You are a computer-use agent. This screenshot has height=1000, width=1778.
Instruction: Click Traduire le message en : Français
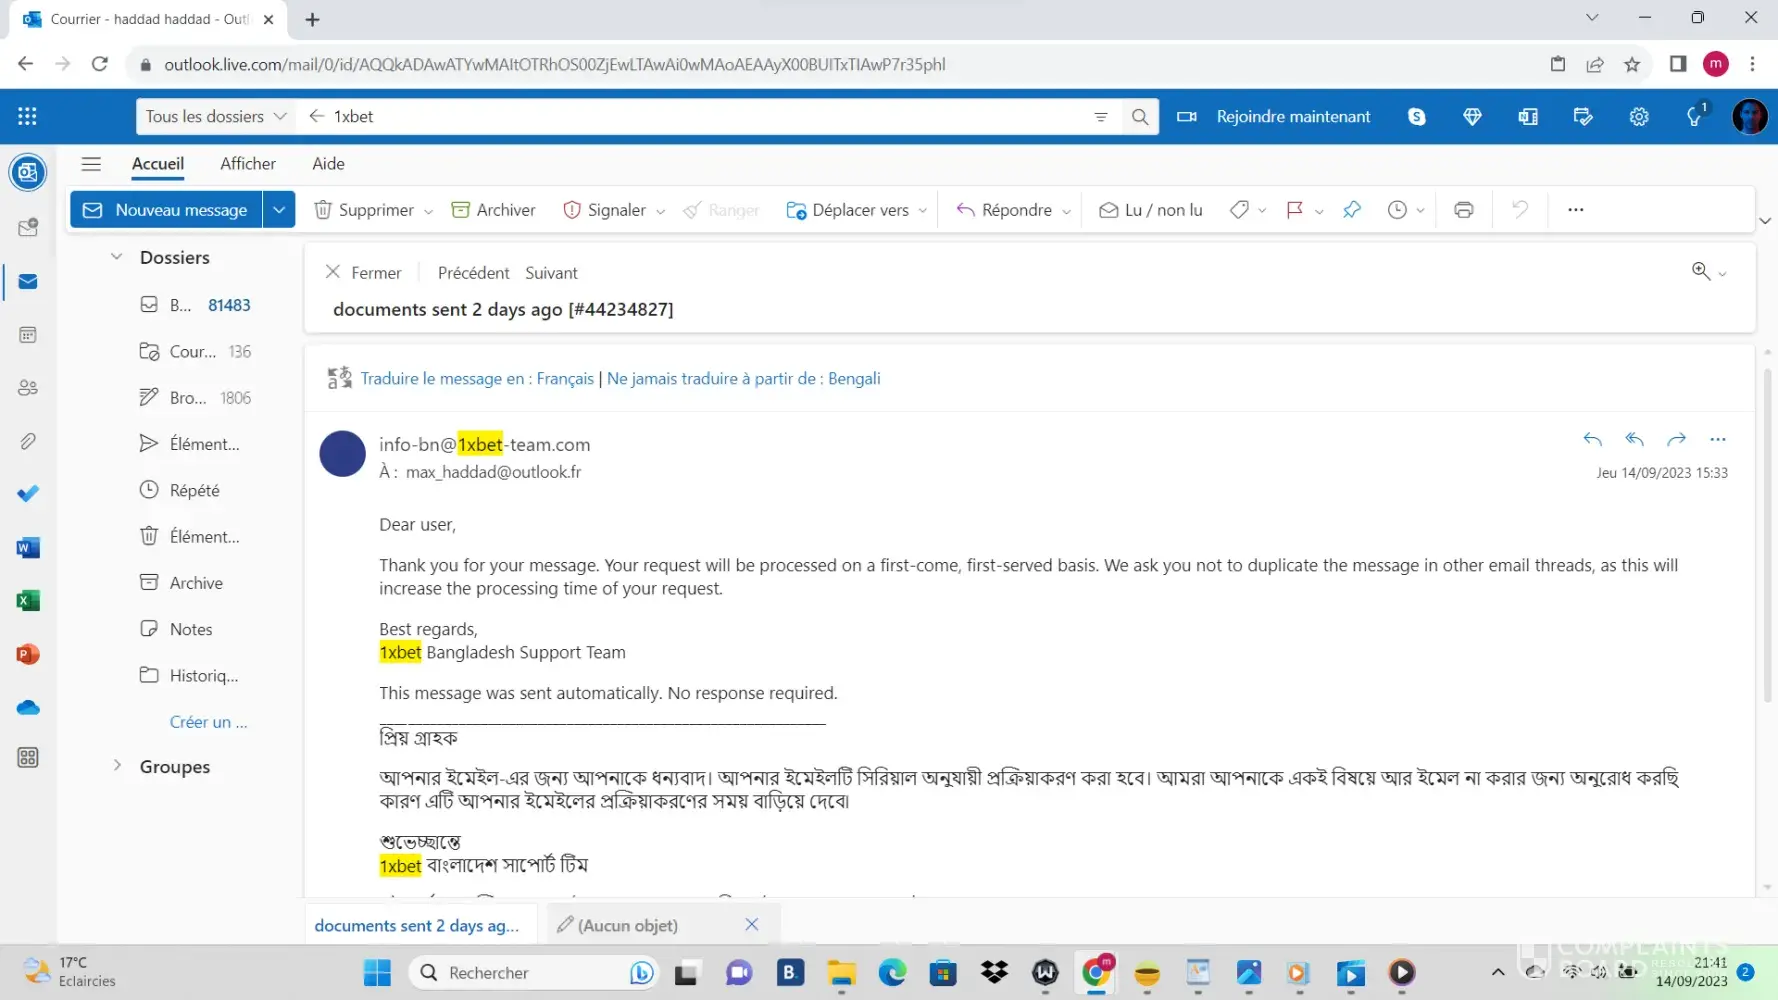click(476, 379)
